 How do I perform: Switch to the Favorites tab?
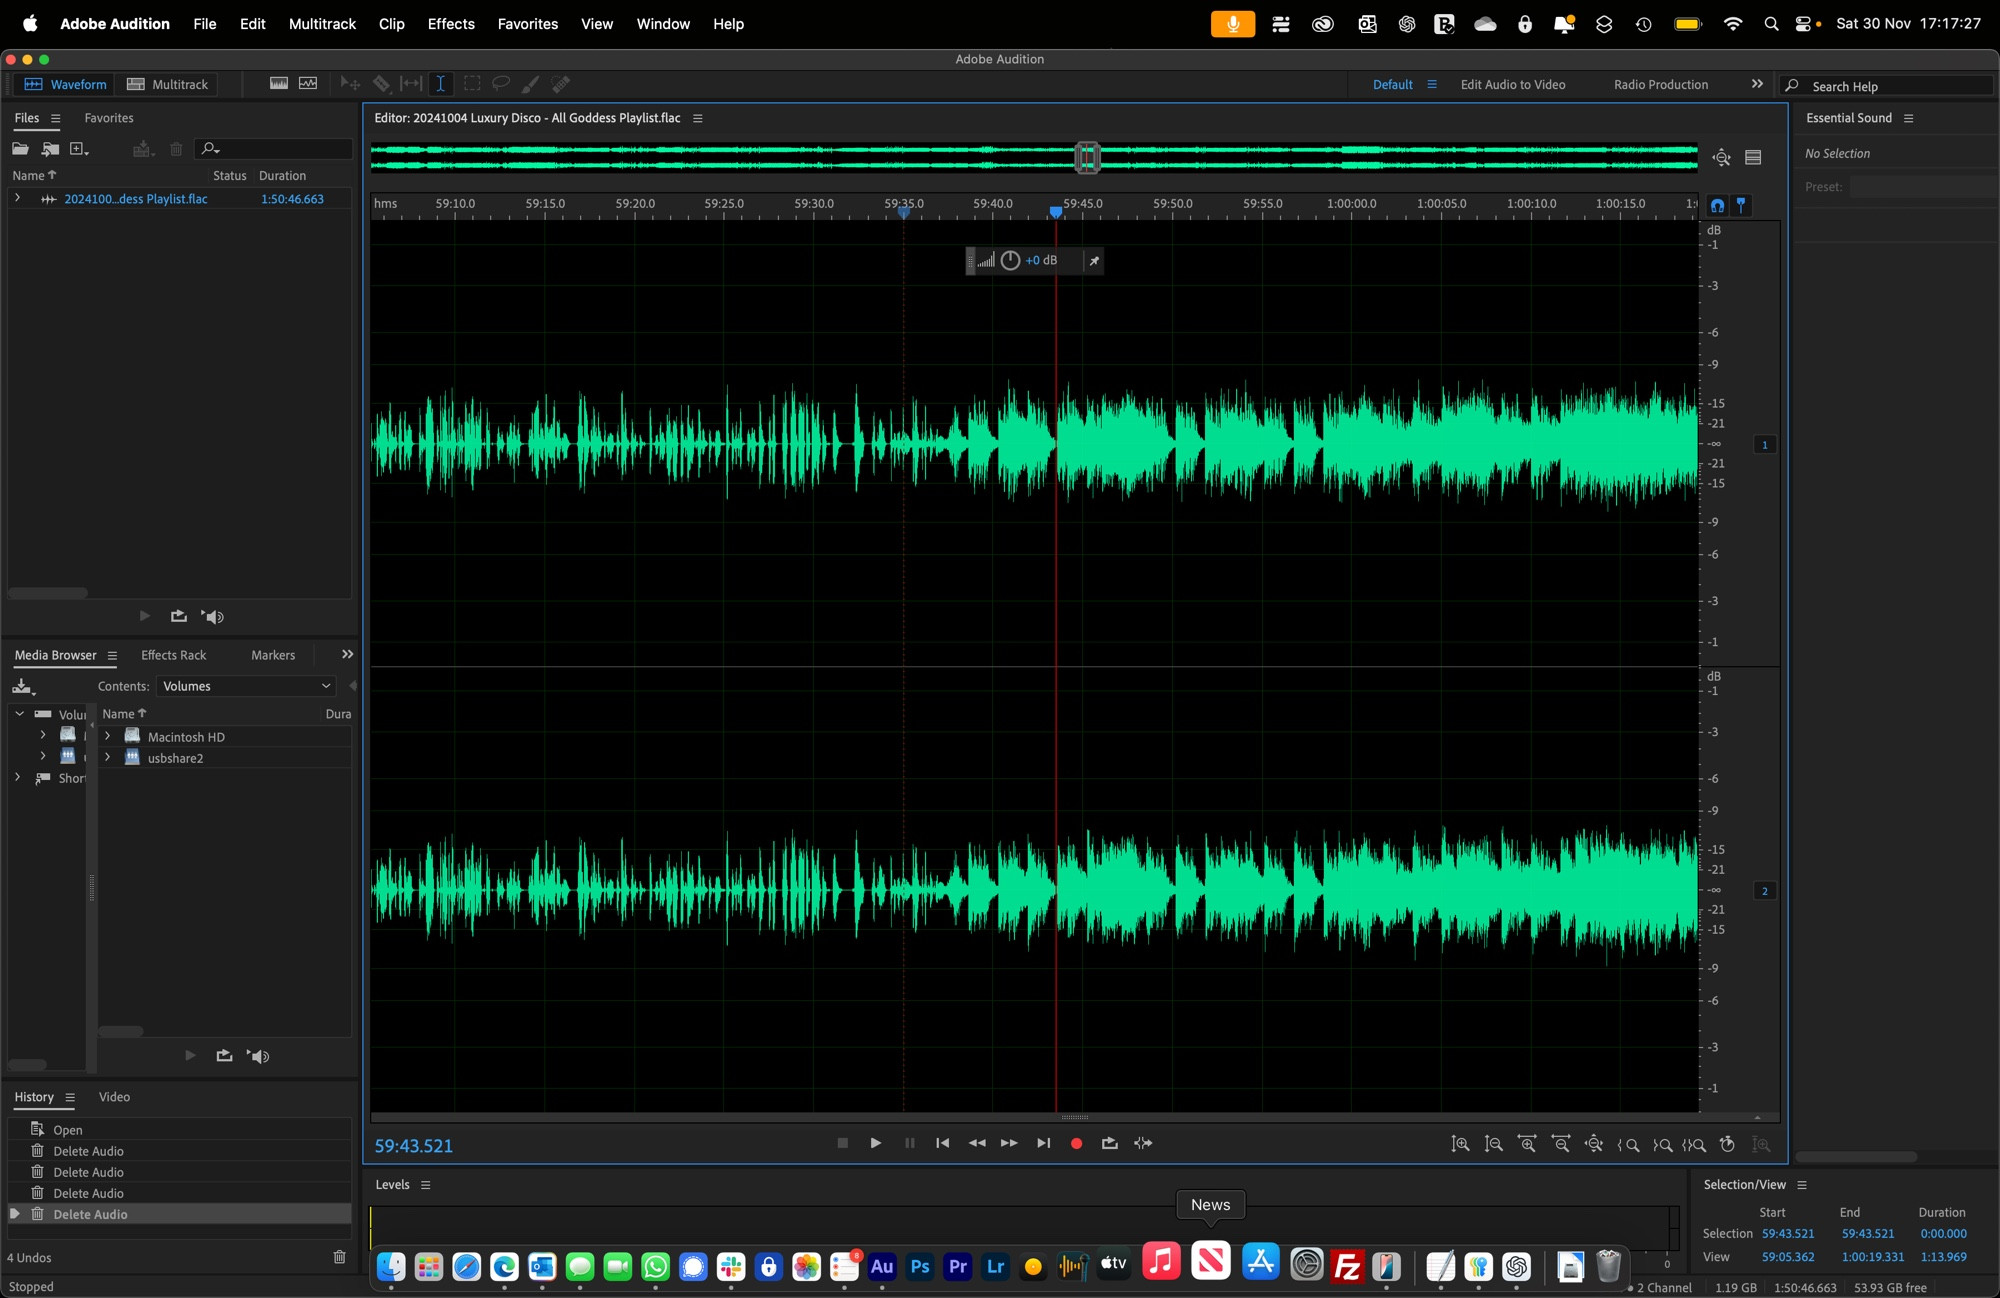pos(109,118)
